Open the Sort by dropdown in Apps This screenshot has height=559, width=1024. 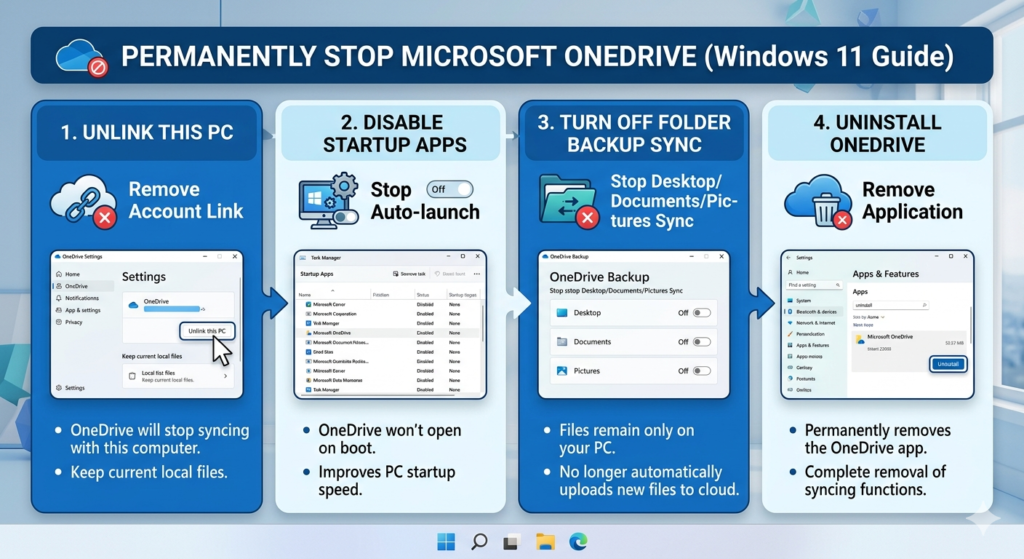pos(869,317)
